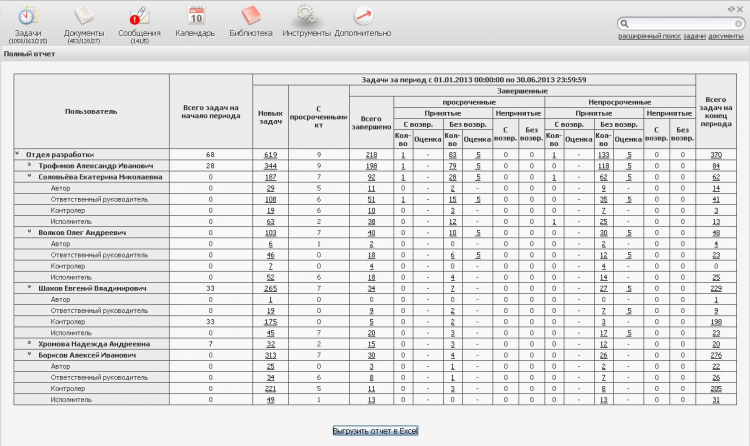This screenshot has width=750, height=446.
Task: Click end-of-period total 370
Action: 716,155
